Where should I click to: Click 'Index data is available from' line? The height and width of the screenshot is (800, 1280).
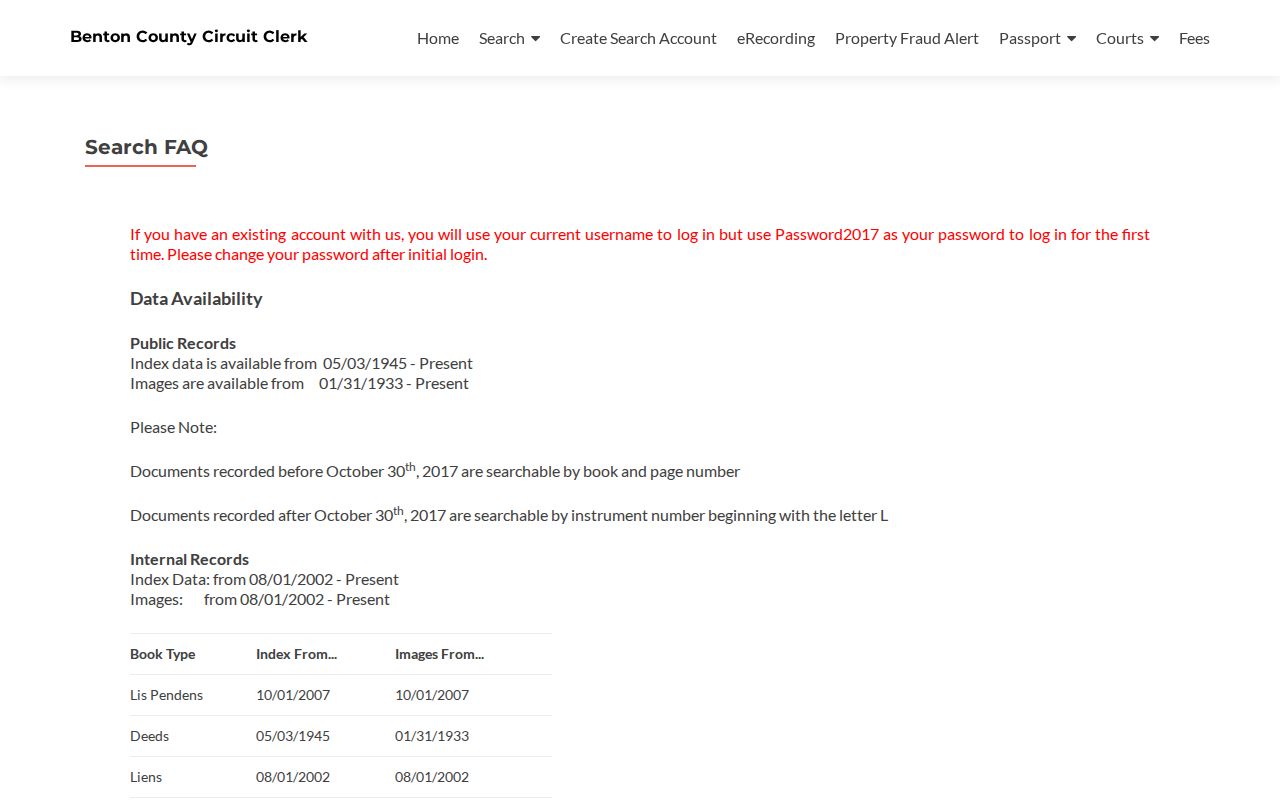pyautogui.click(x=301, y=363)
